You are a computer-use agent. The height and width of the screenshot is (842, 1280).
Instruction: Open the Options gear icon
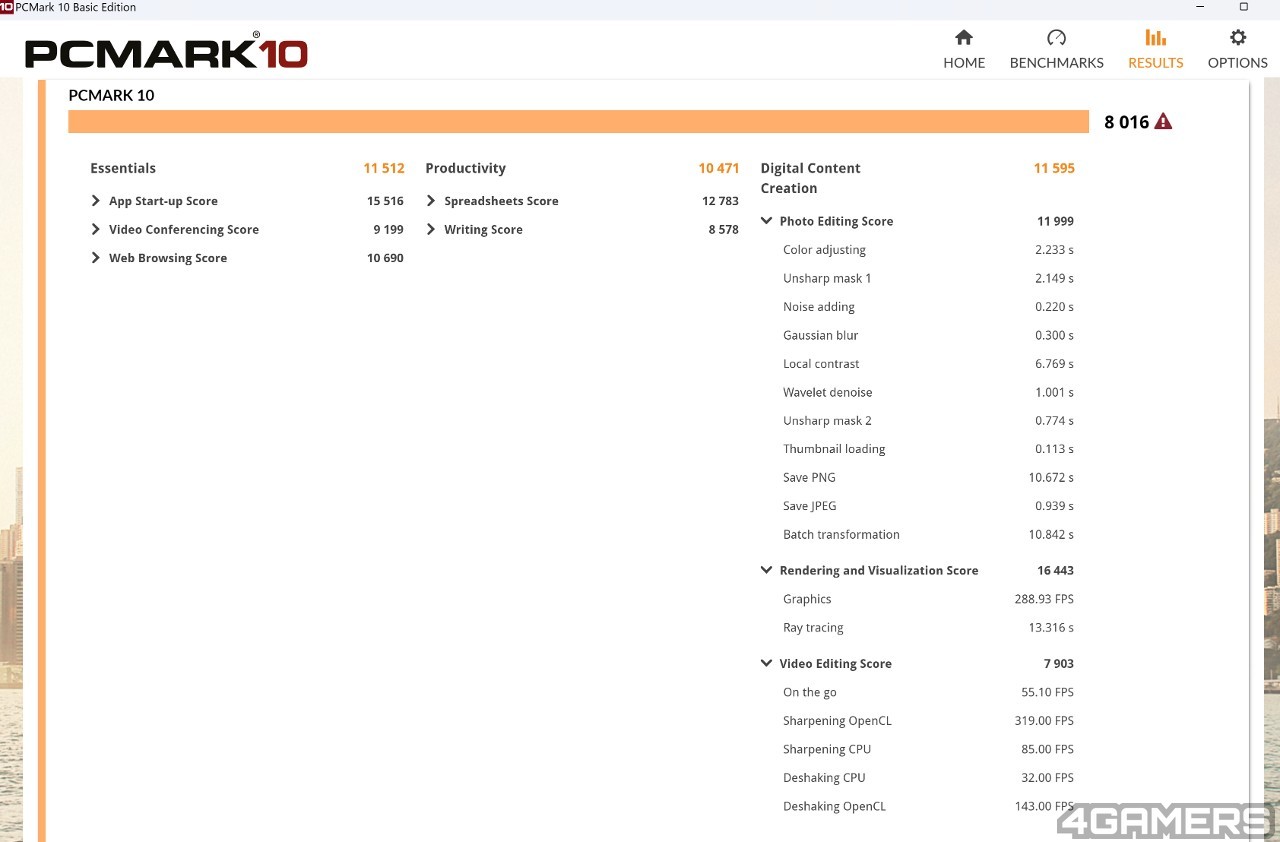(x=1238, y=38)
